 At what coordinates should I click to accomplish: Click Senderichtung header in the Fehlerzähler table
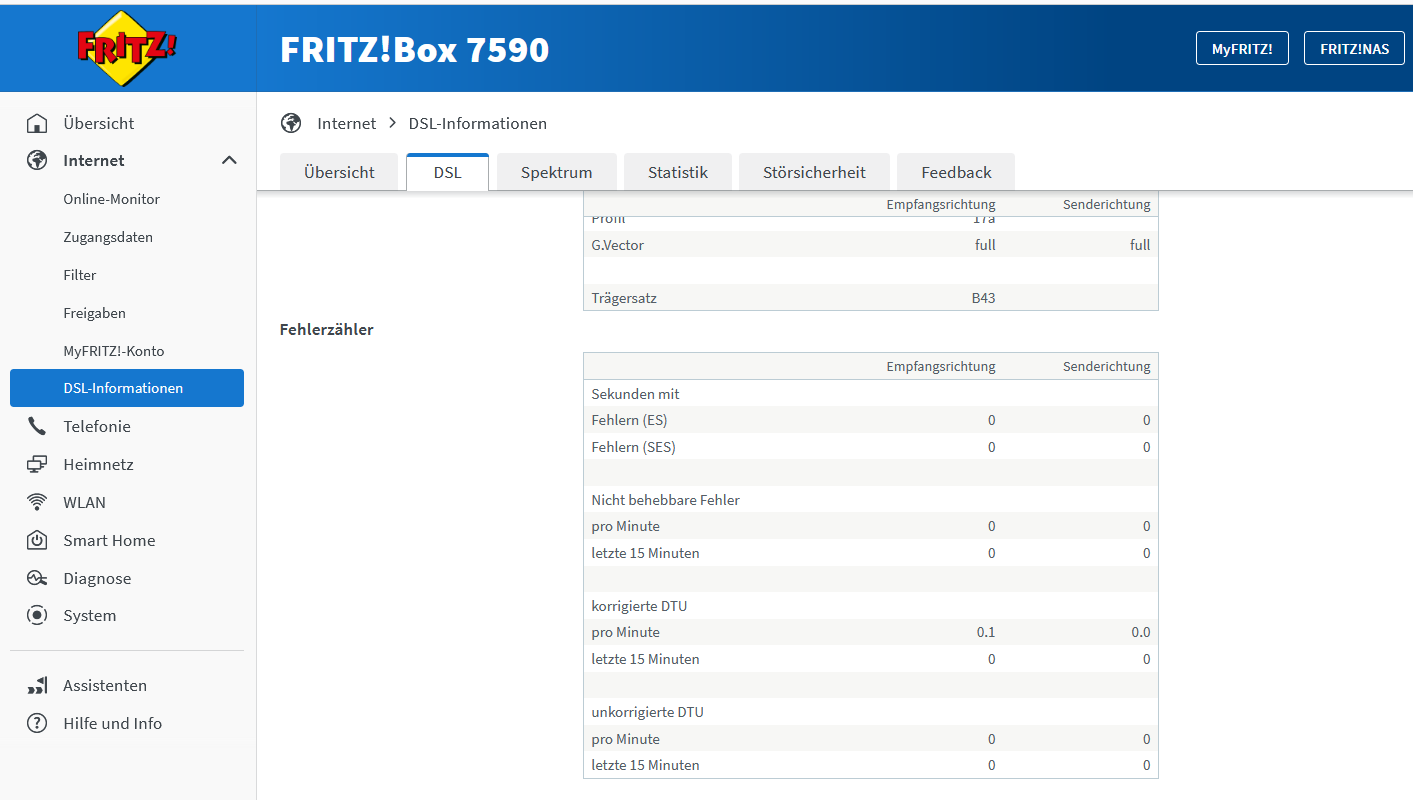click(1107, 366)
